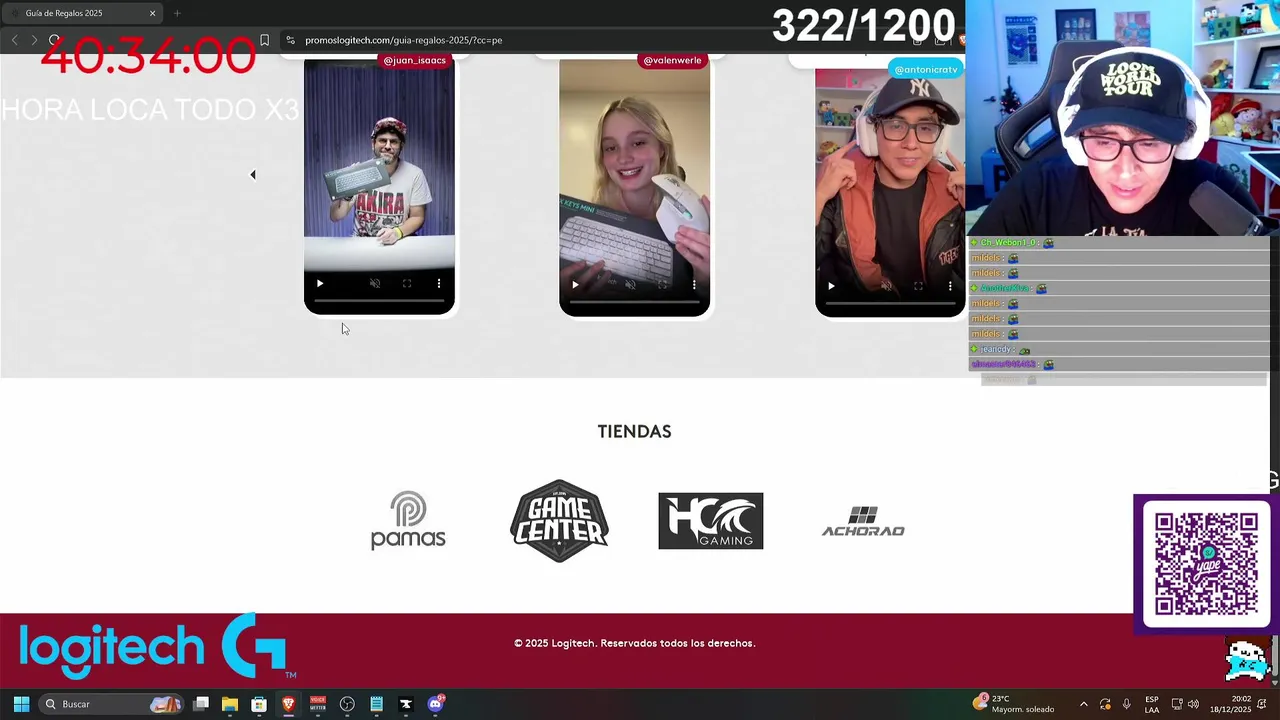Open the @juan_isaacs video thumbnail

pyautogui.click(x=379, y=185)
